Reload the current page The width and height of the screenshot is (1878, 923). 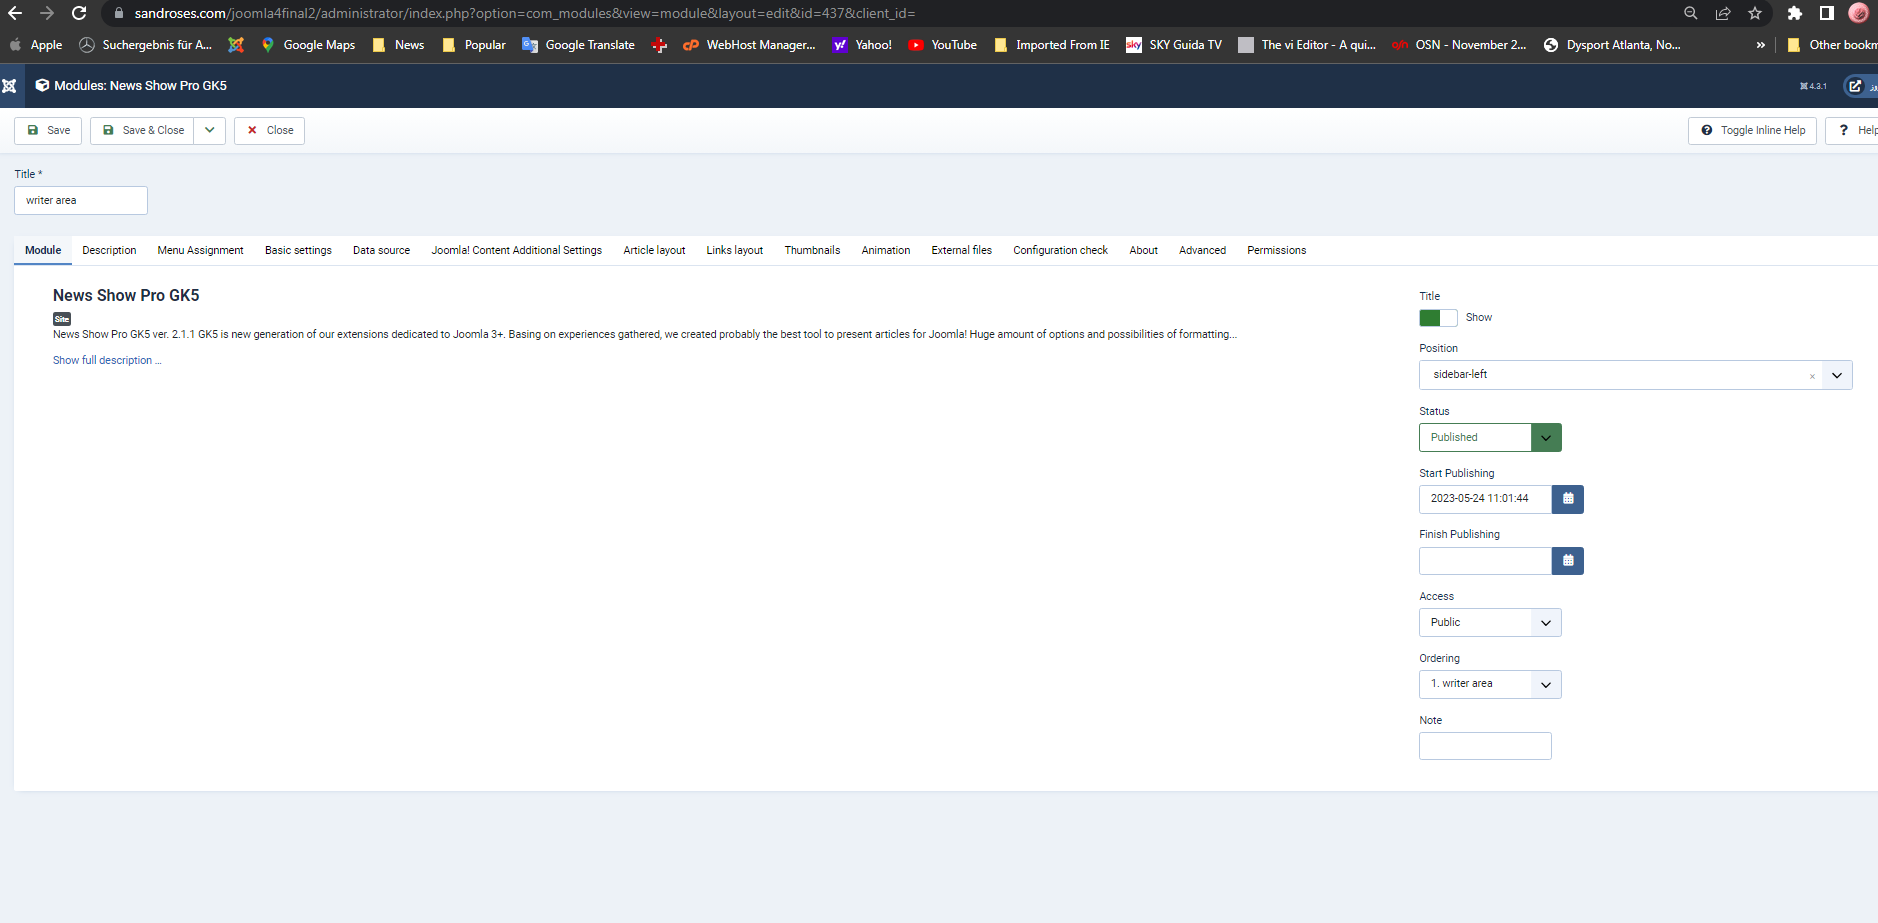point(79,13)
